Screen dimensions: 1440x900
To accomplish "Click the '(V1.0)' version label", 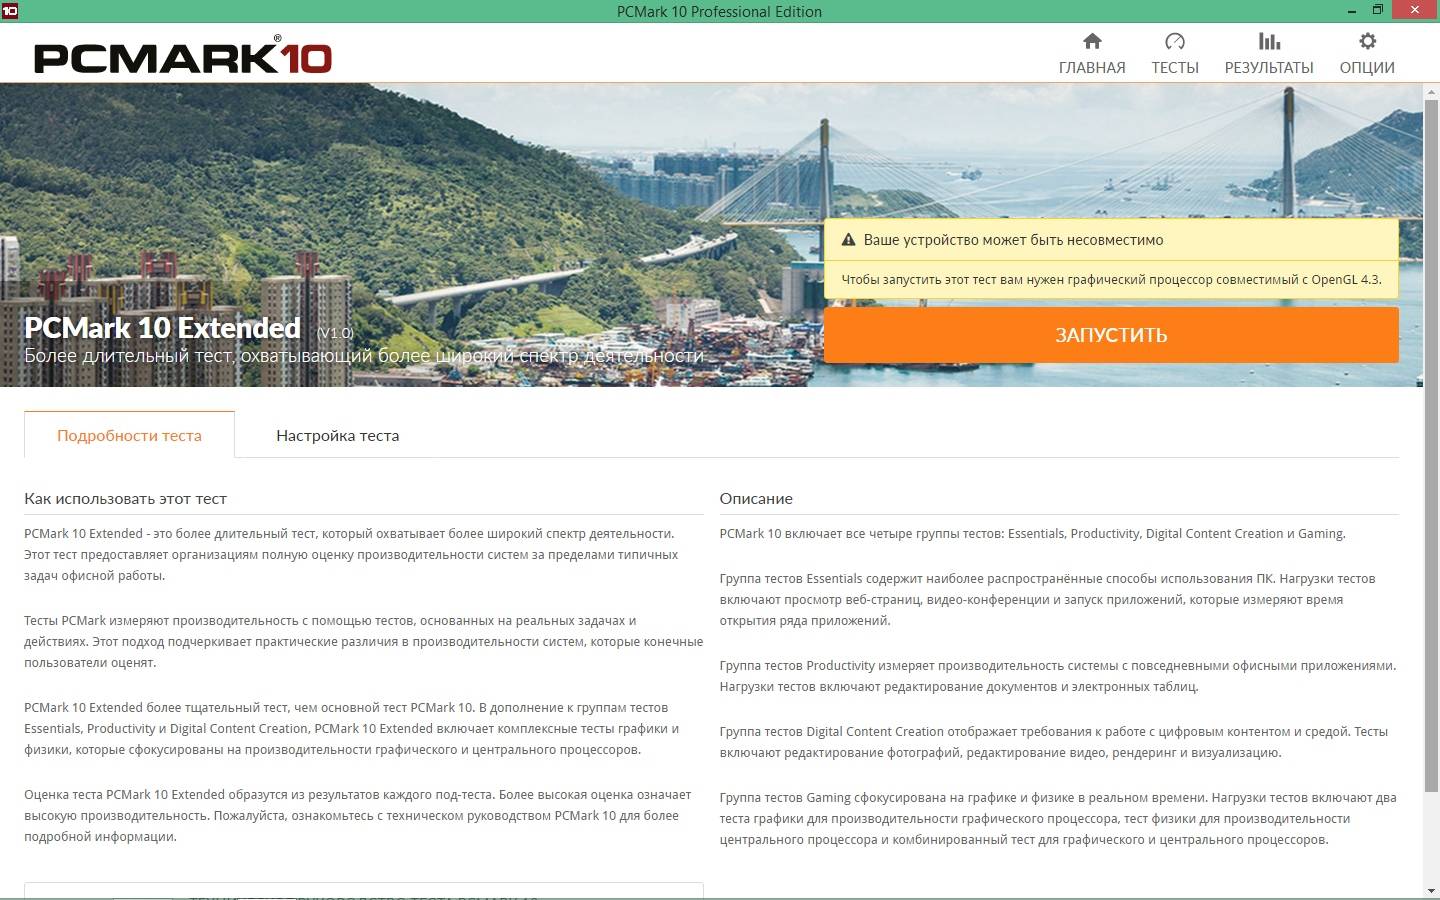I will coord(335,332).
